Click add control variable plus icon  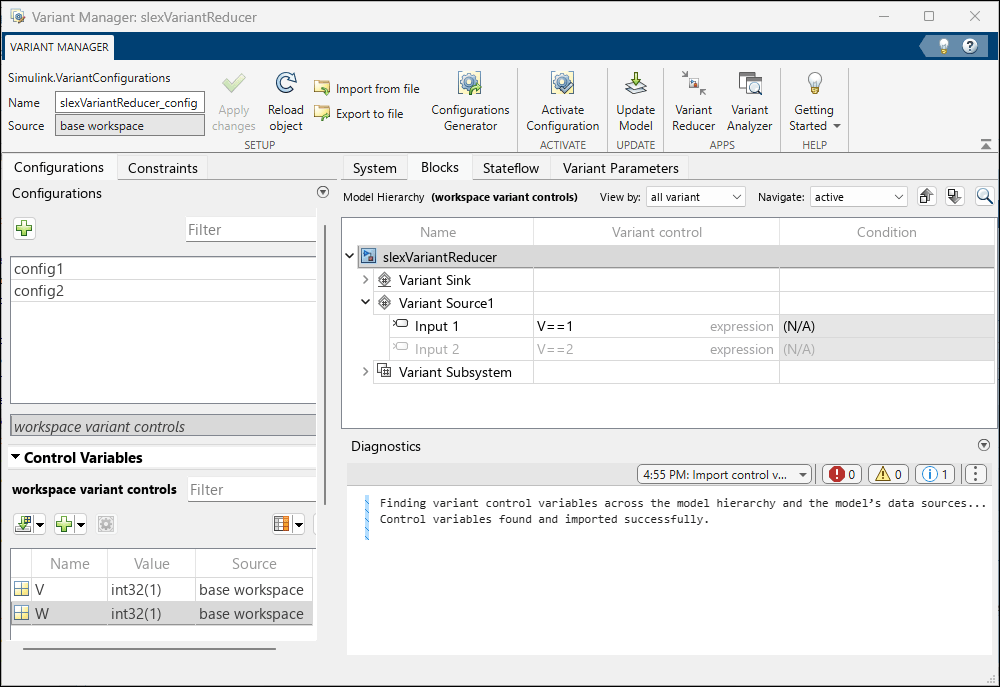click(64, 524)
